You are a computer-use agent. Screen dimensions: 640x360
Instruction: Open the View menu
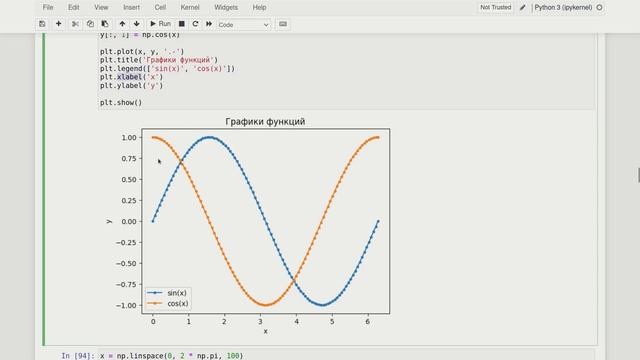coord(101,7)
